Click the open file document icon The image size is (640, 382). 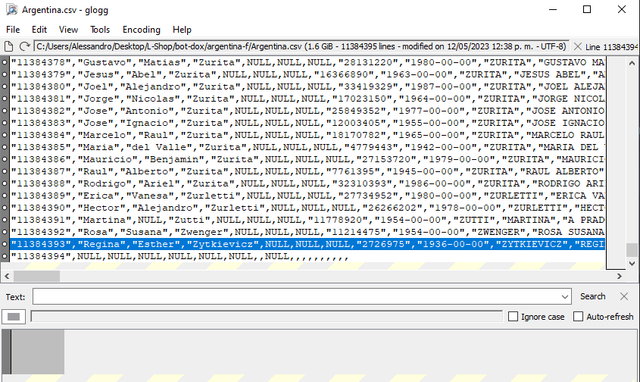9,47
